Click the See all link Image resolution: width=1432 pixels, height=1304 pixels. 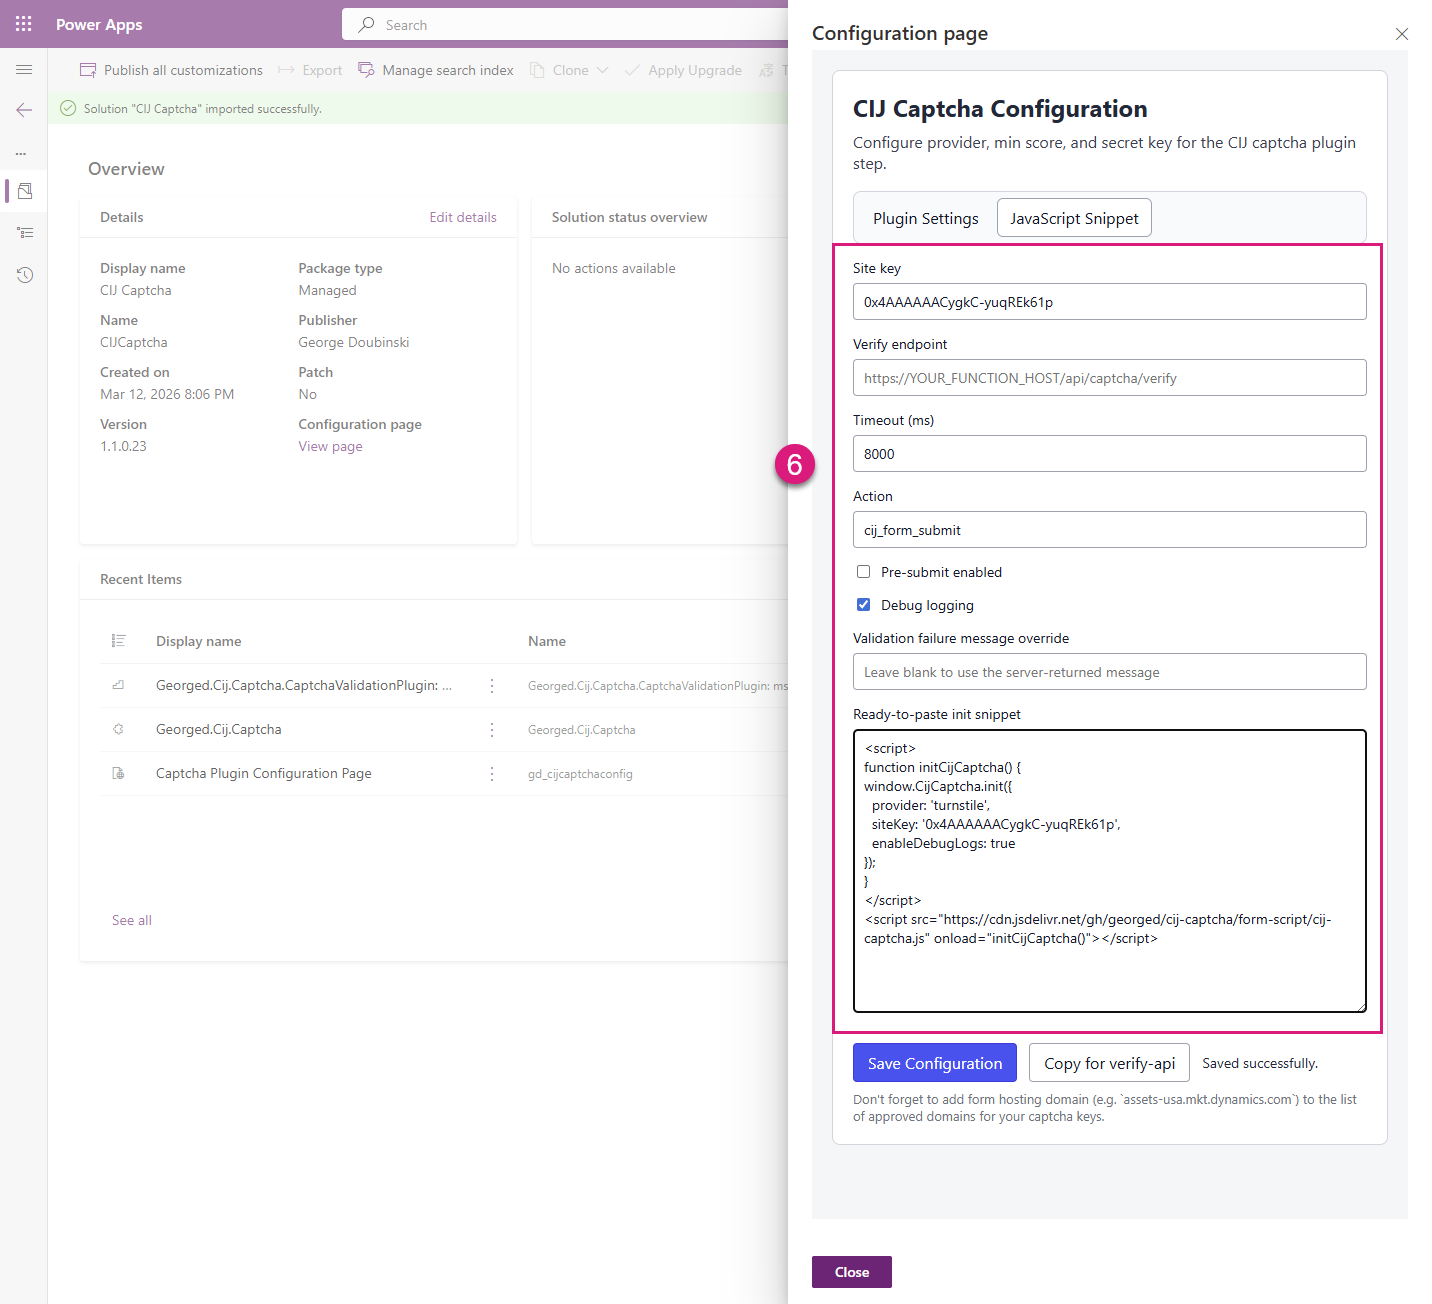coord(132,920)
